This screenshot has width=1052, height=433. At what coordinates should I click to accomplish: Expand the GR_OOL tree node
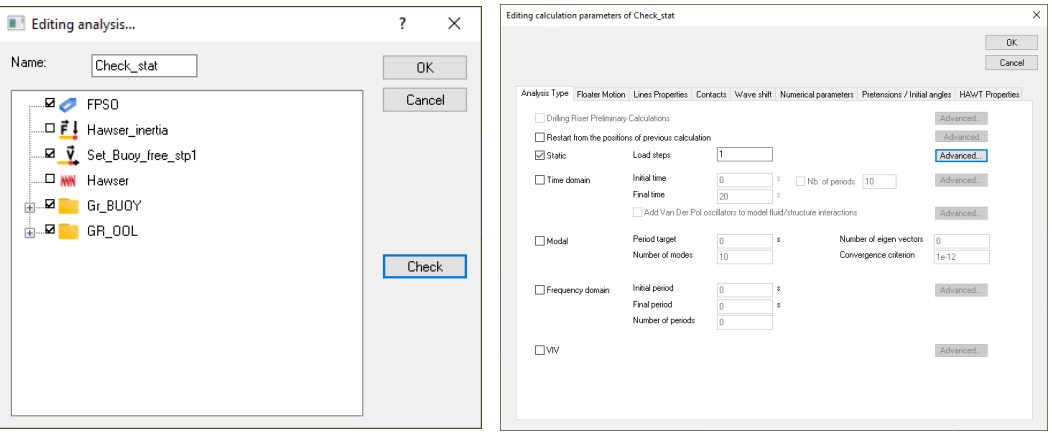[27, 233]
